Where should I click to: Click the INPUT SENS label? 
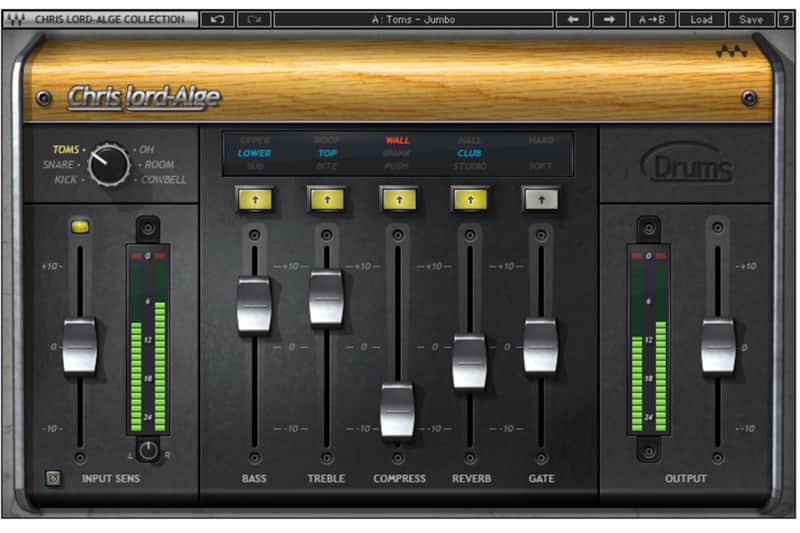(x=111, y=478)
